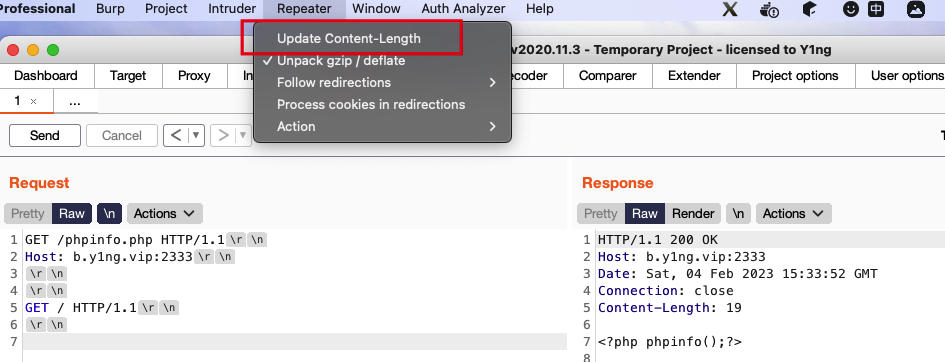The width and height of the screenshot is (945, 362).
Task: Click the X icon in macOS menu bar
Action: 730,9
